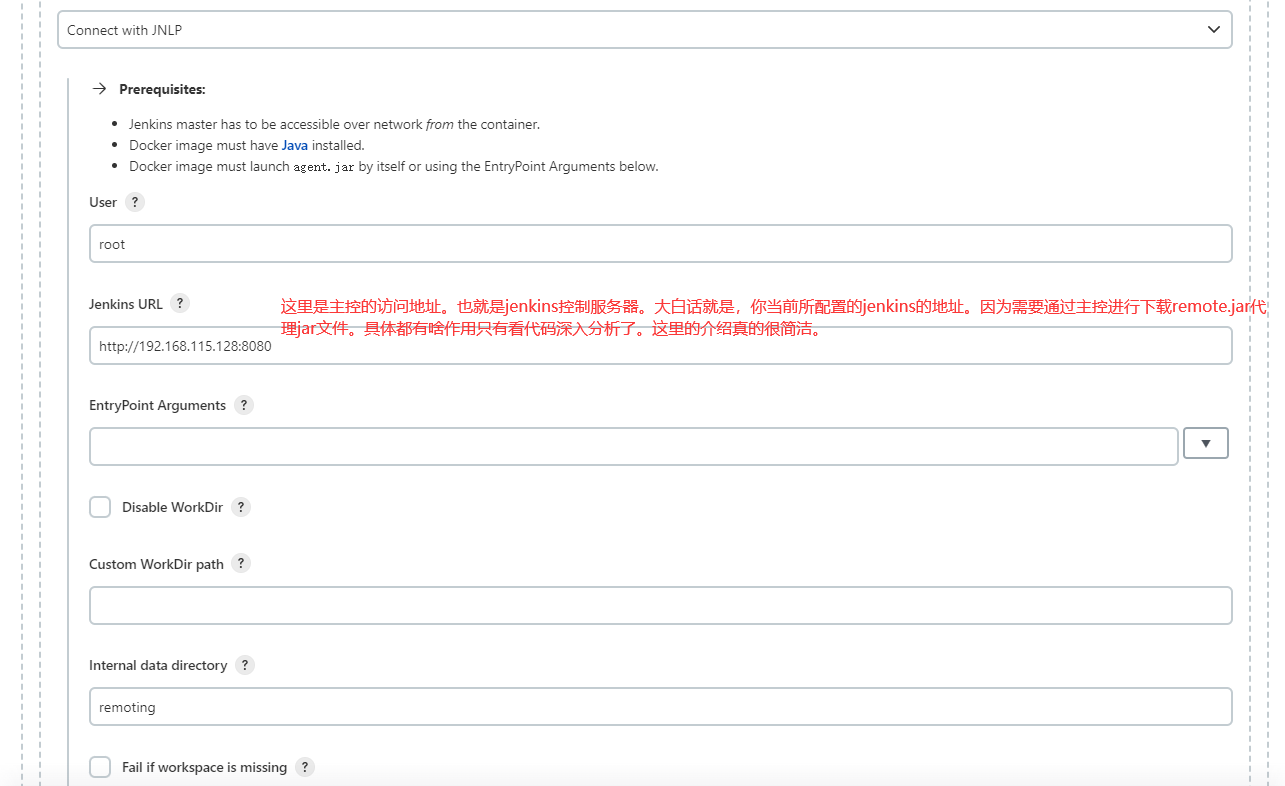This screenshot has width=1285, height=786.
Task: Show help for Internal data directory
Action: click(245, 665)
